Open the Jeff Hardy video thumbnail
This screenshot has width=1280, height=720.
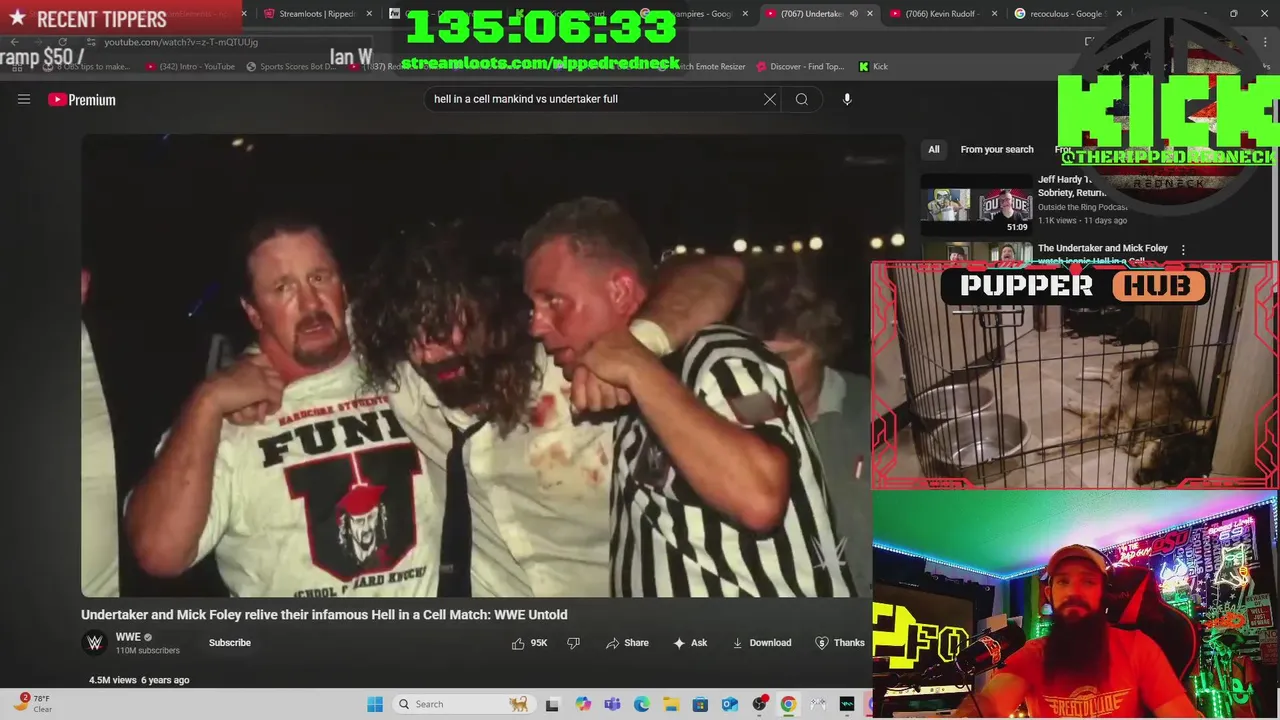point(976,205)
